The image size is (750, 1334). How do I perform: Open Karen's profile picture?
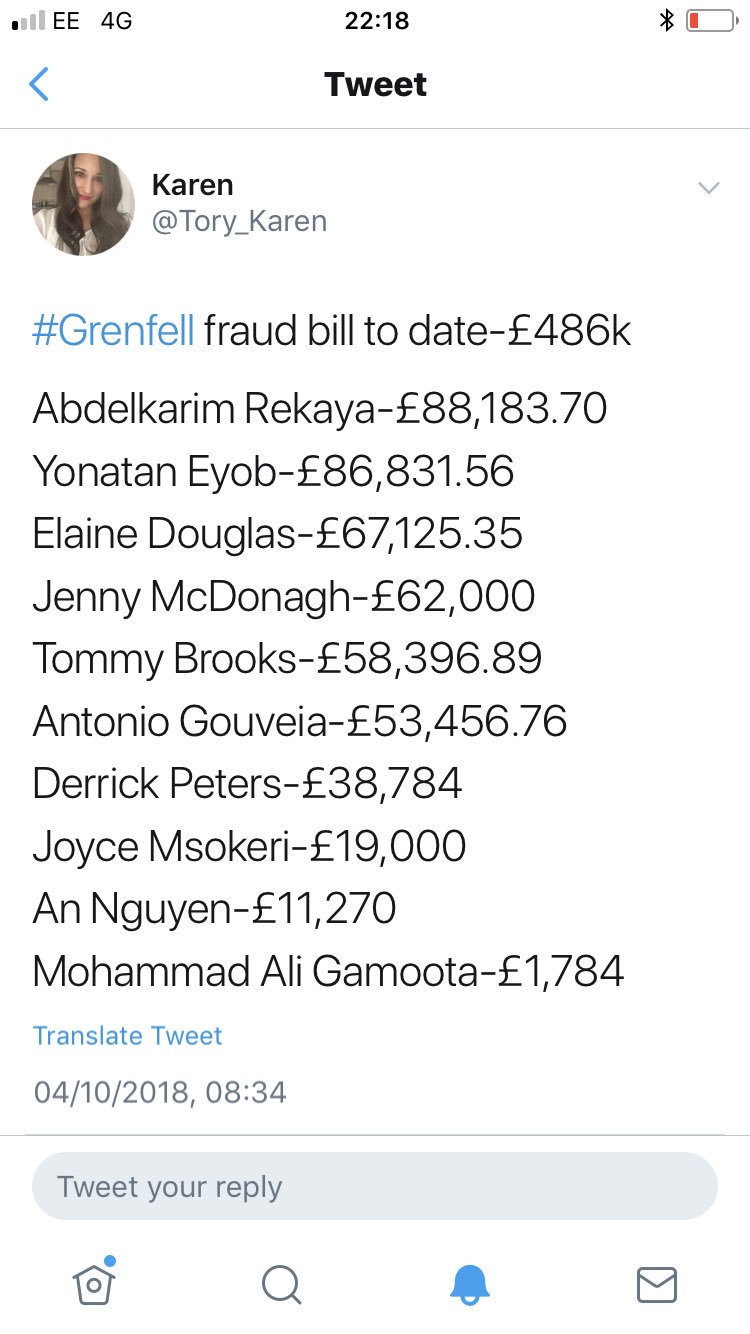click(x=84, y=204)
